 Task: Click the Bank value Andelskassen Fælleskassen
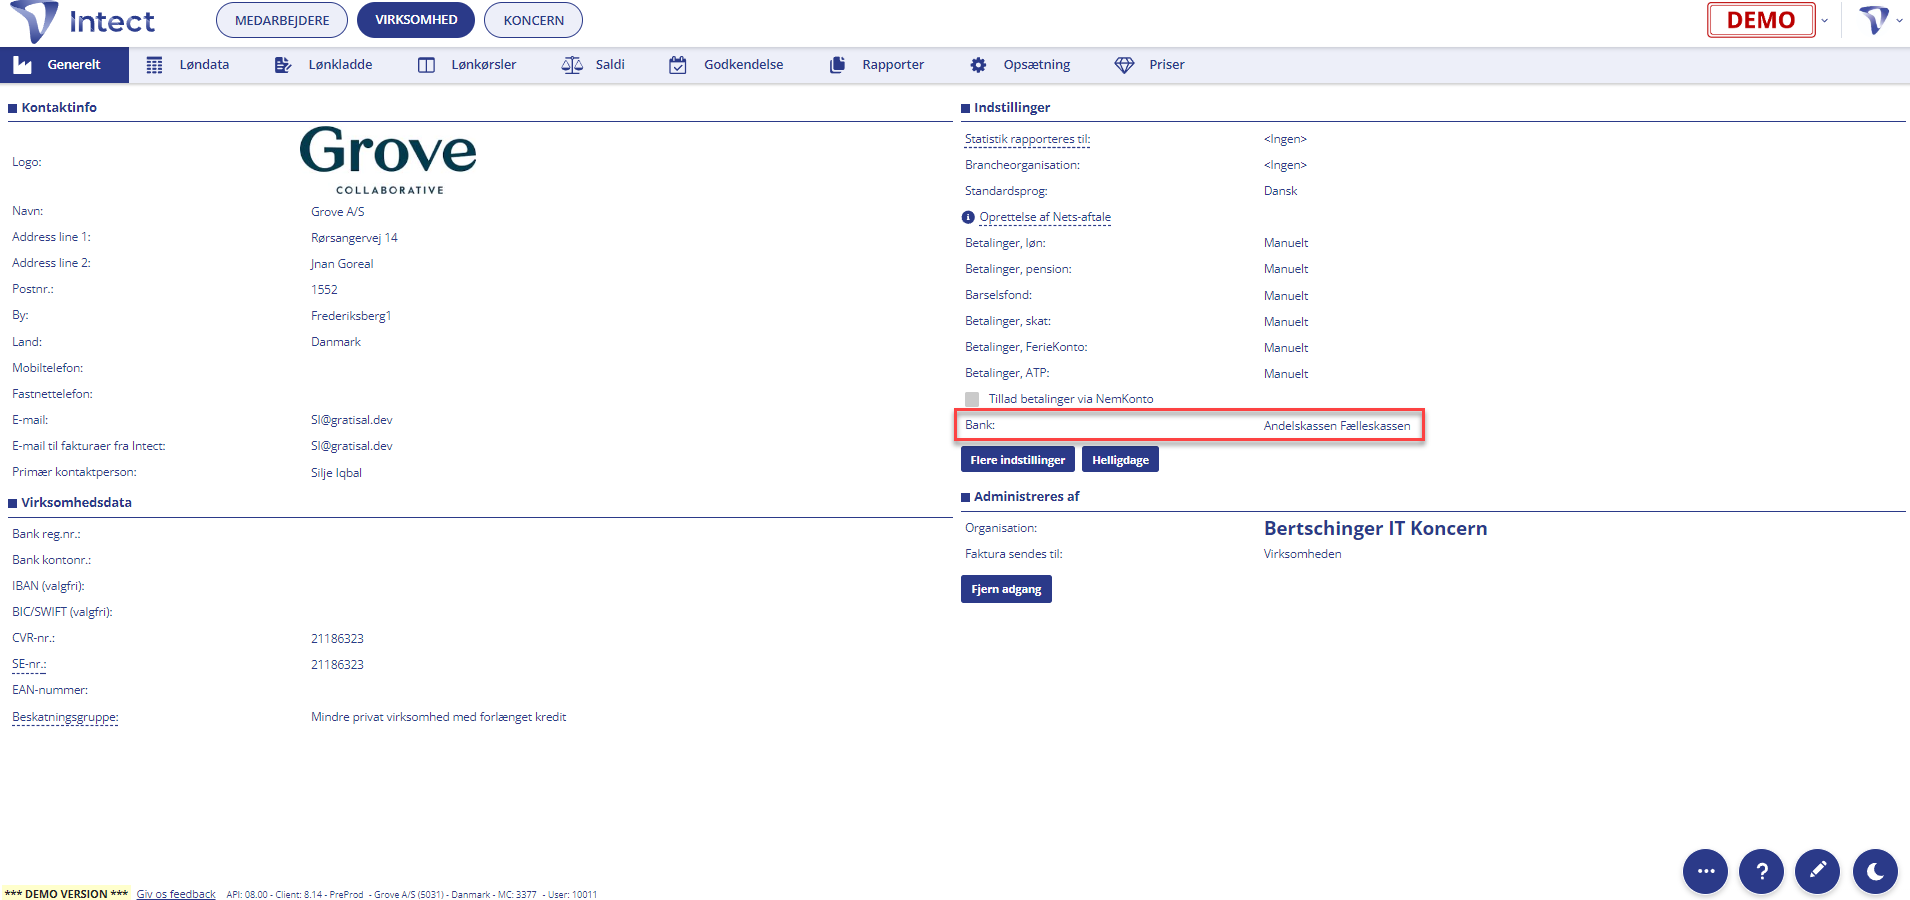click(1337, 426)
